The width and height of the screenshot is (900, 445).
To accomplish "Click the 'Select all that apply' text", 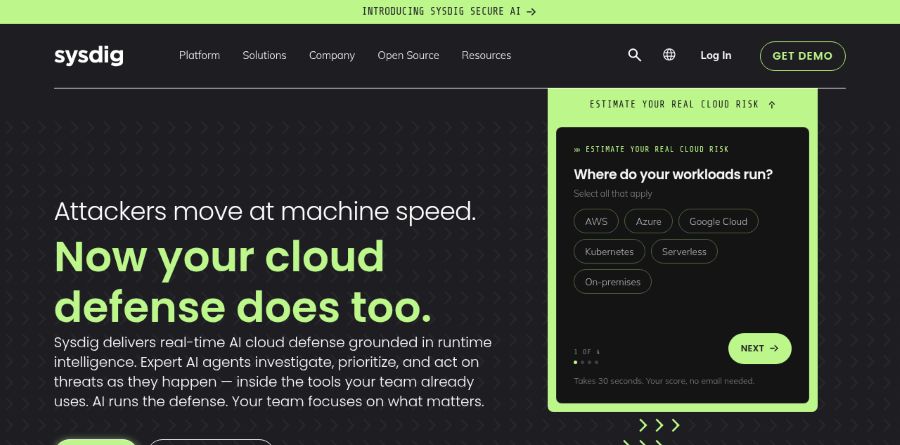I will tap(612, 194).
